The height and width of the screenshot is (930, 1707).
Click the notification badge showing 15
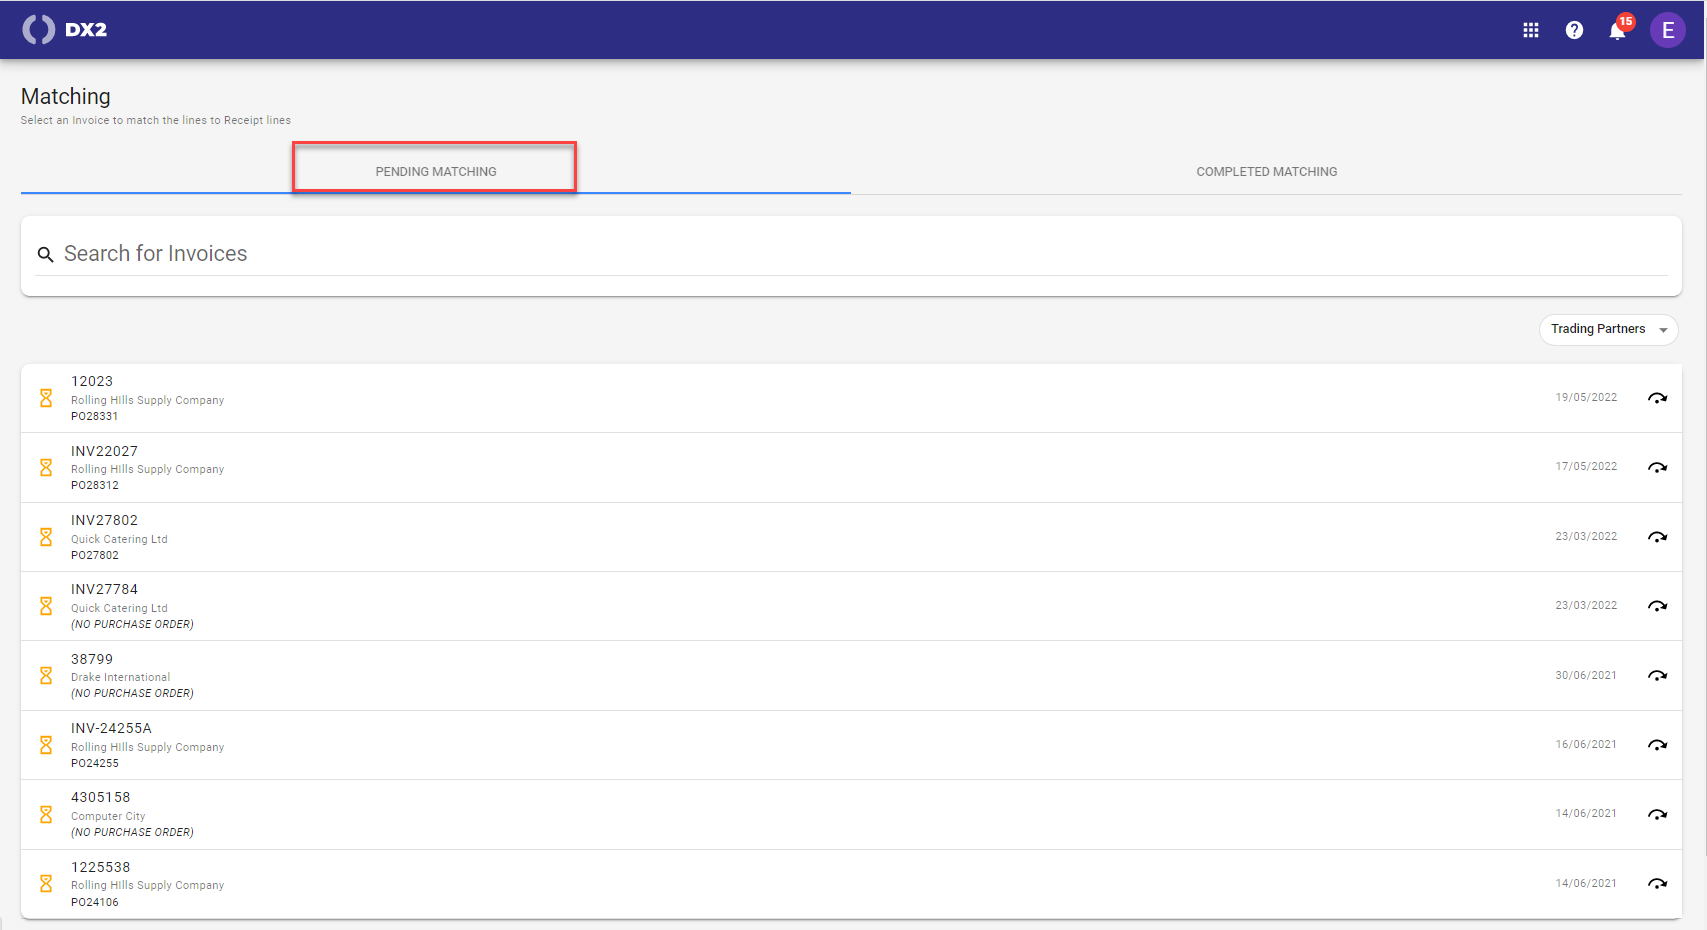coord(1626,20)
